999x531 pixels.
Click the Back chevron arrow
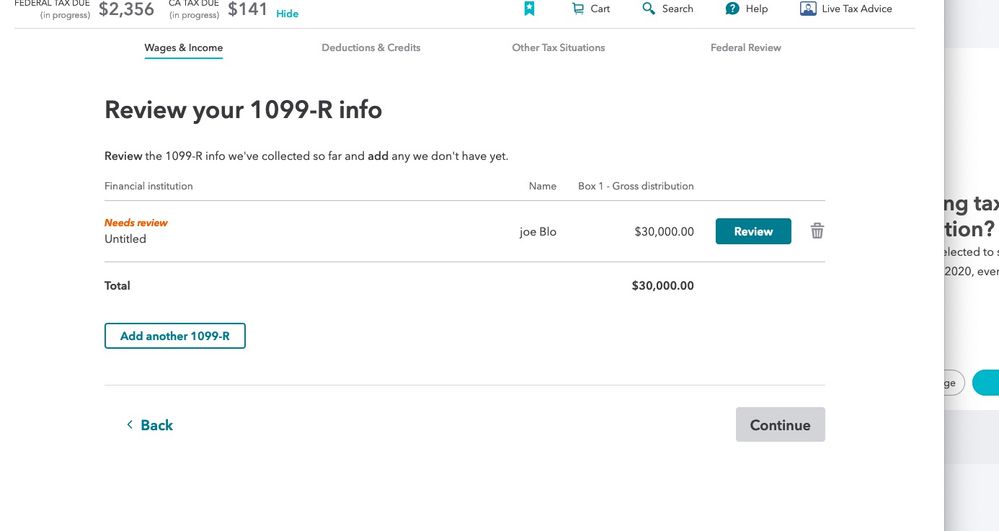pos(130,425)
